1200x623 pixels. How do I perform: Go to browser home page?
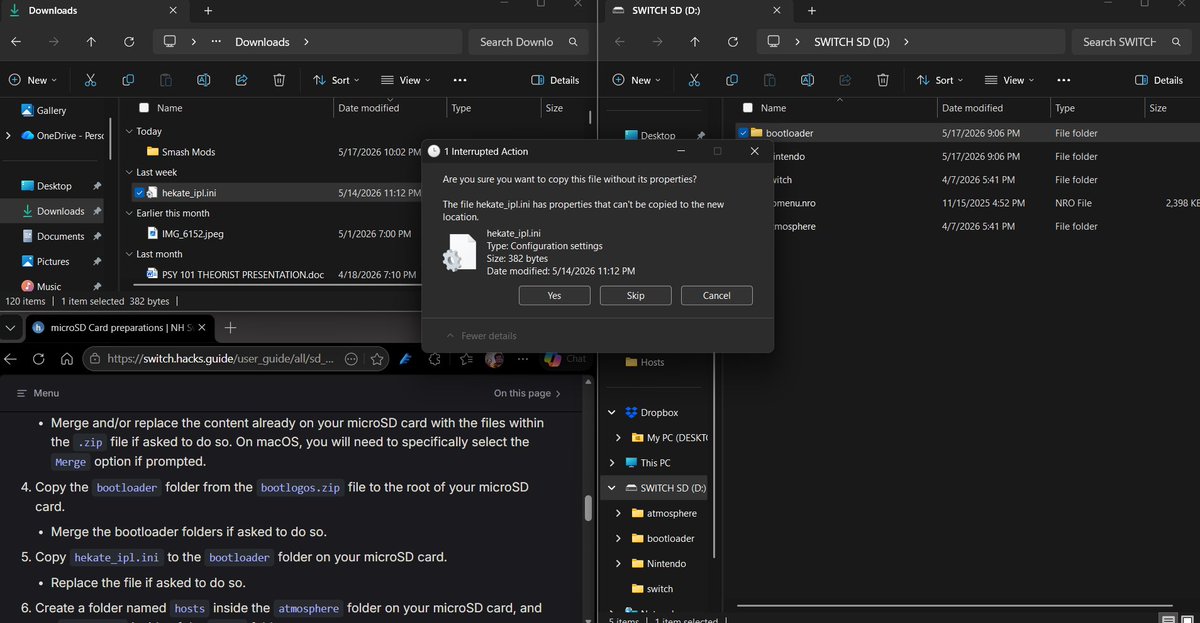(66, 358)
